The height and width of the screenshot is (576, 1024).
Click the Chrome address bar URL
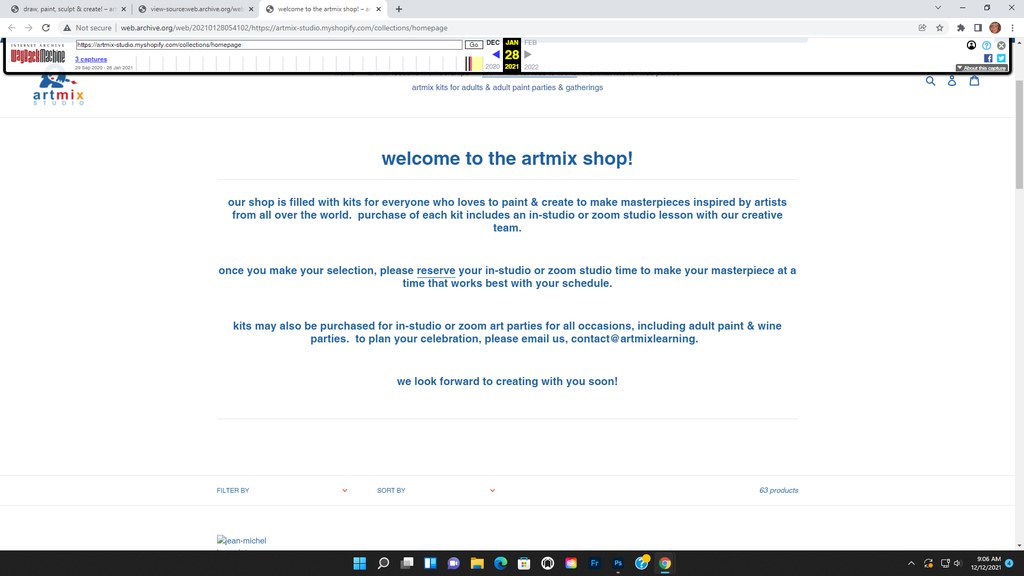tap(284, 27)
